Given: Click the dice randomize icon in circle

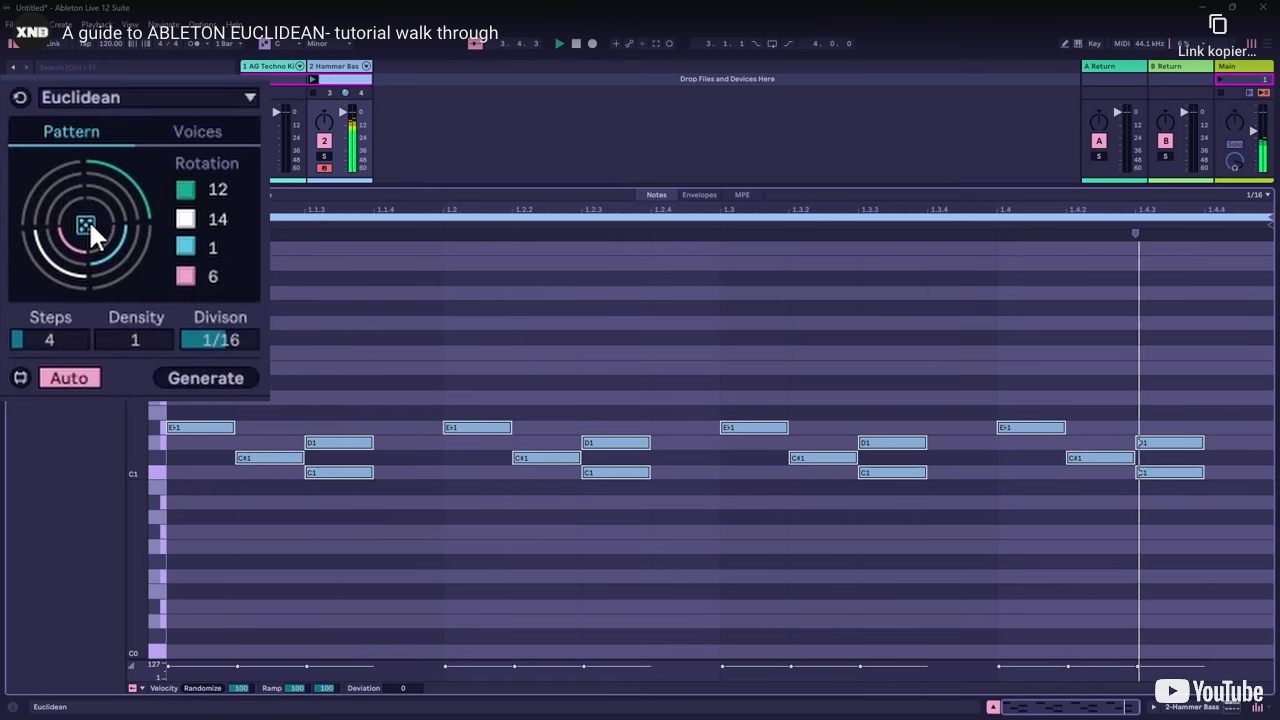Looking at the screenshot, I should [85, 225].
